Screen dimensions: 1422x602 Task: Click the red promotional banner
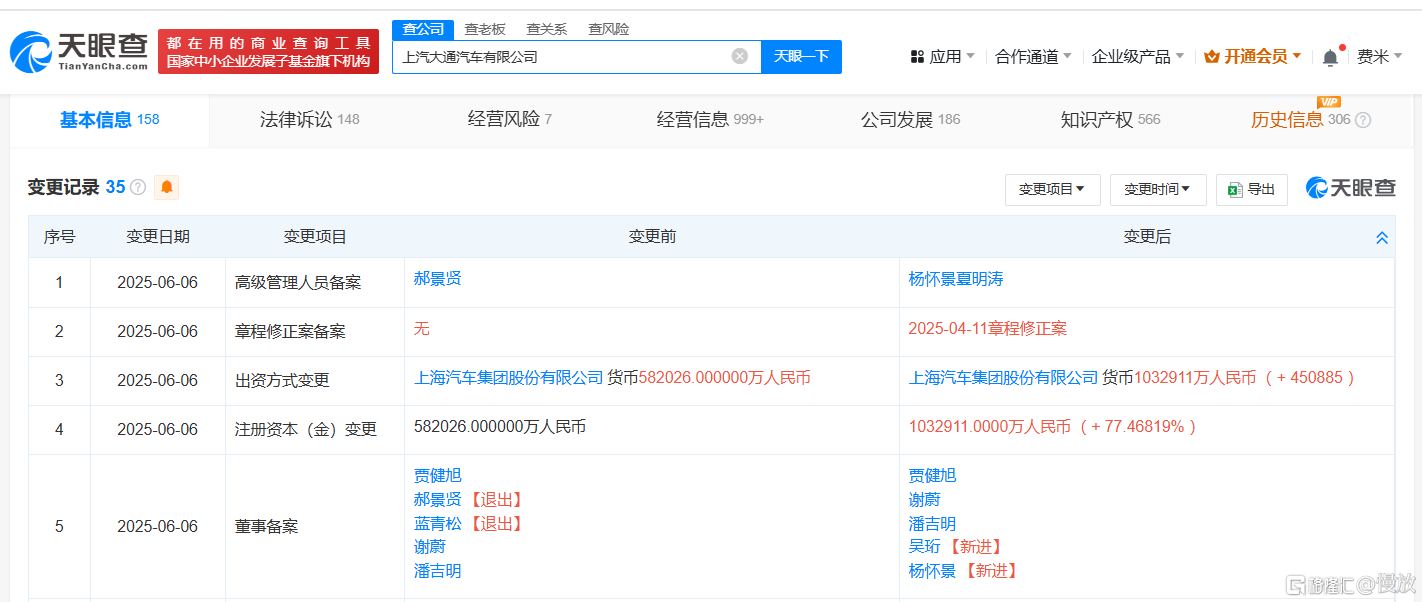269,51
